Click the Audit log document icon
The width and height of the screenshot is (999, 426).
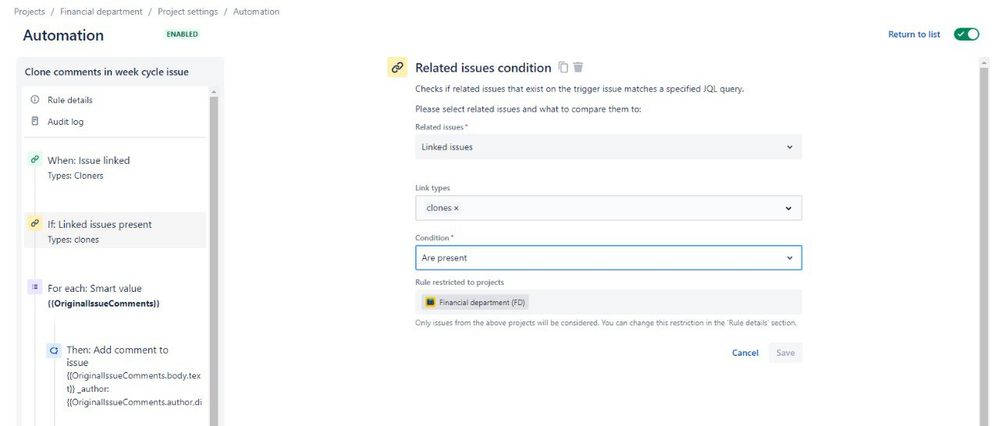click(35, 121)
